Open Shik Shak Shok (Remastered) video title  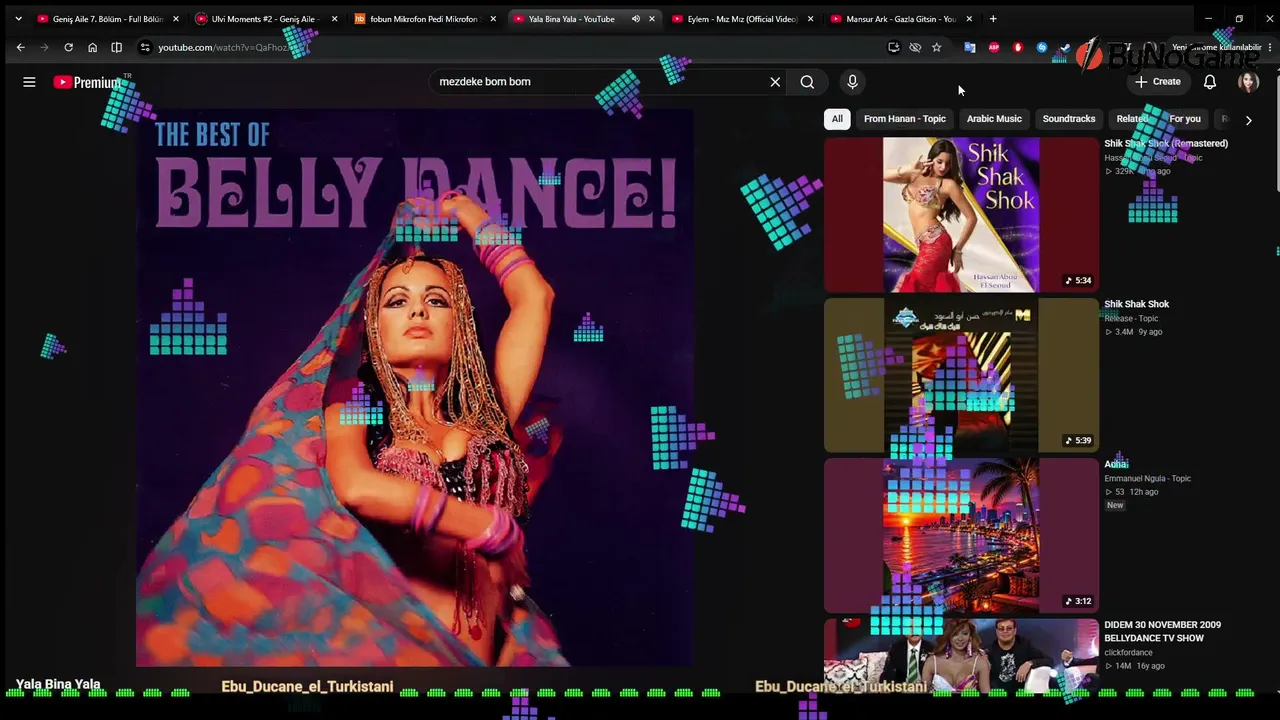point(1166,144)
